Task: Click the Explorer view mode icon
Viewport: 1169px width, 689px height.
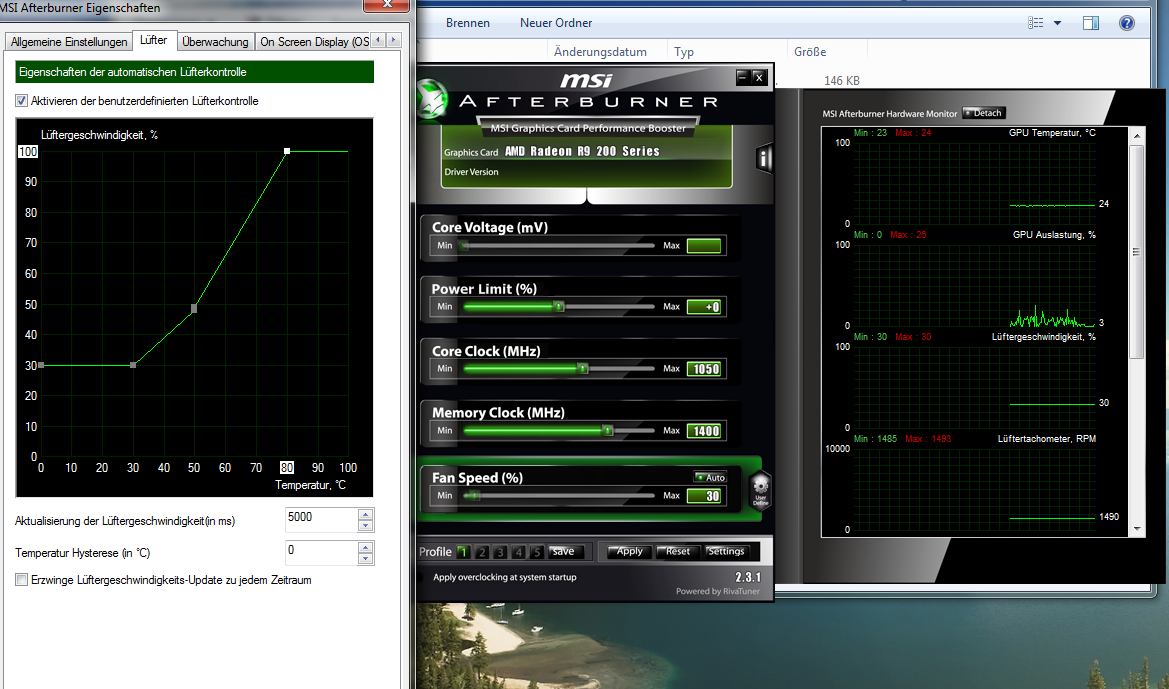Action: tap(1036, 23)
